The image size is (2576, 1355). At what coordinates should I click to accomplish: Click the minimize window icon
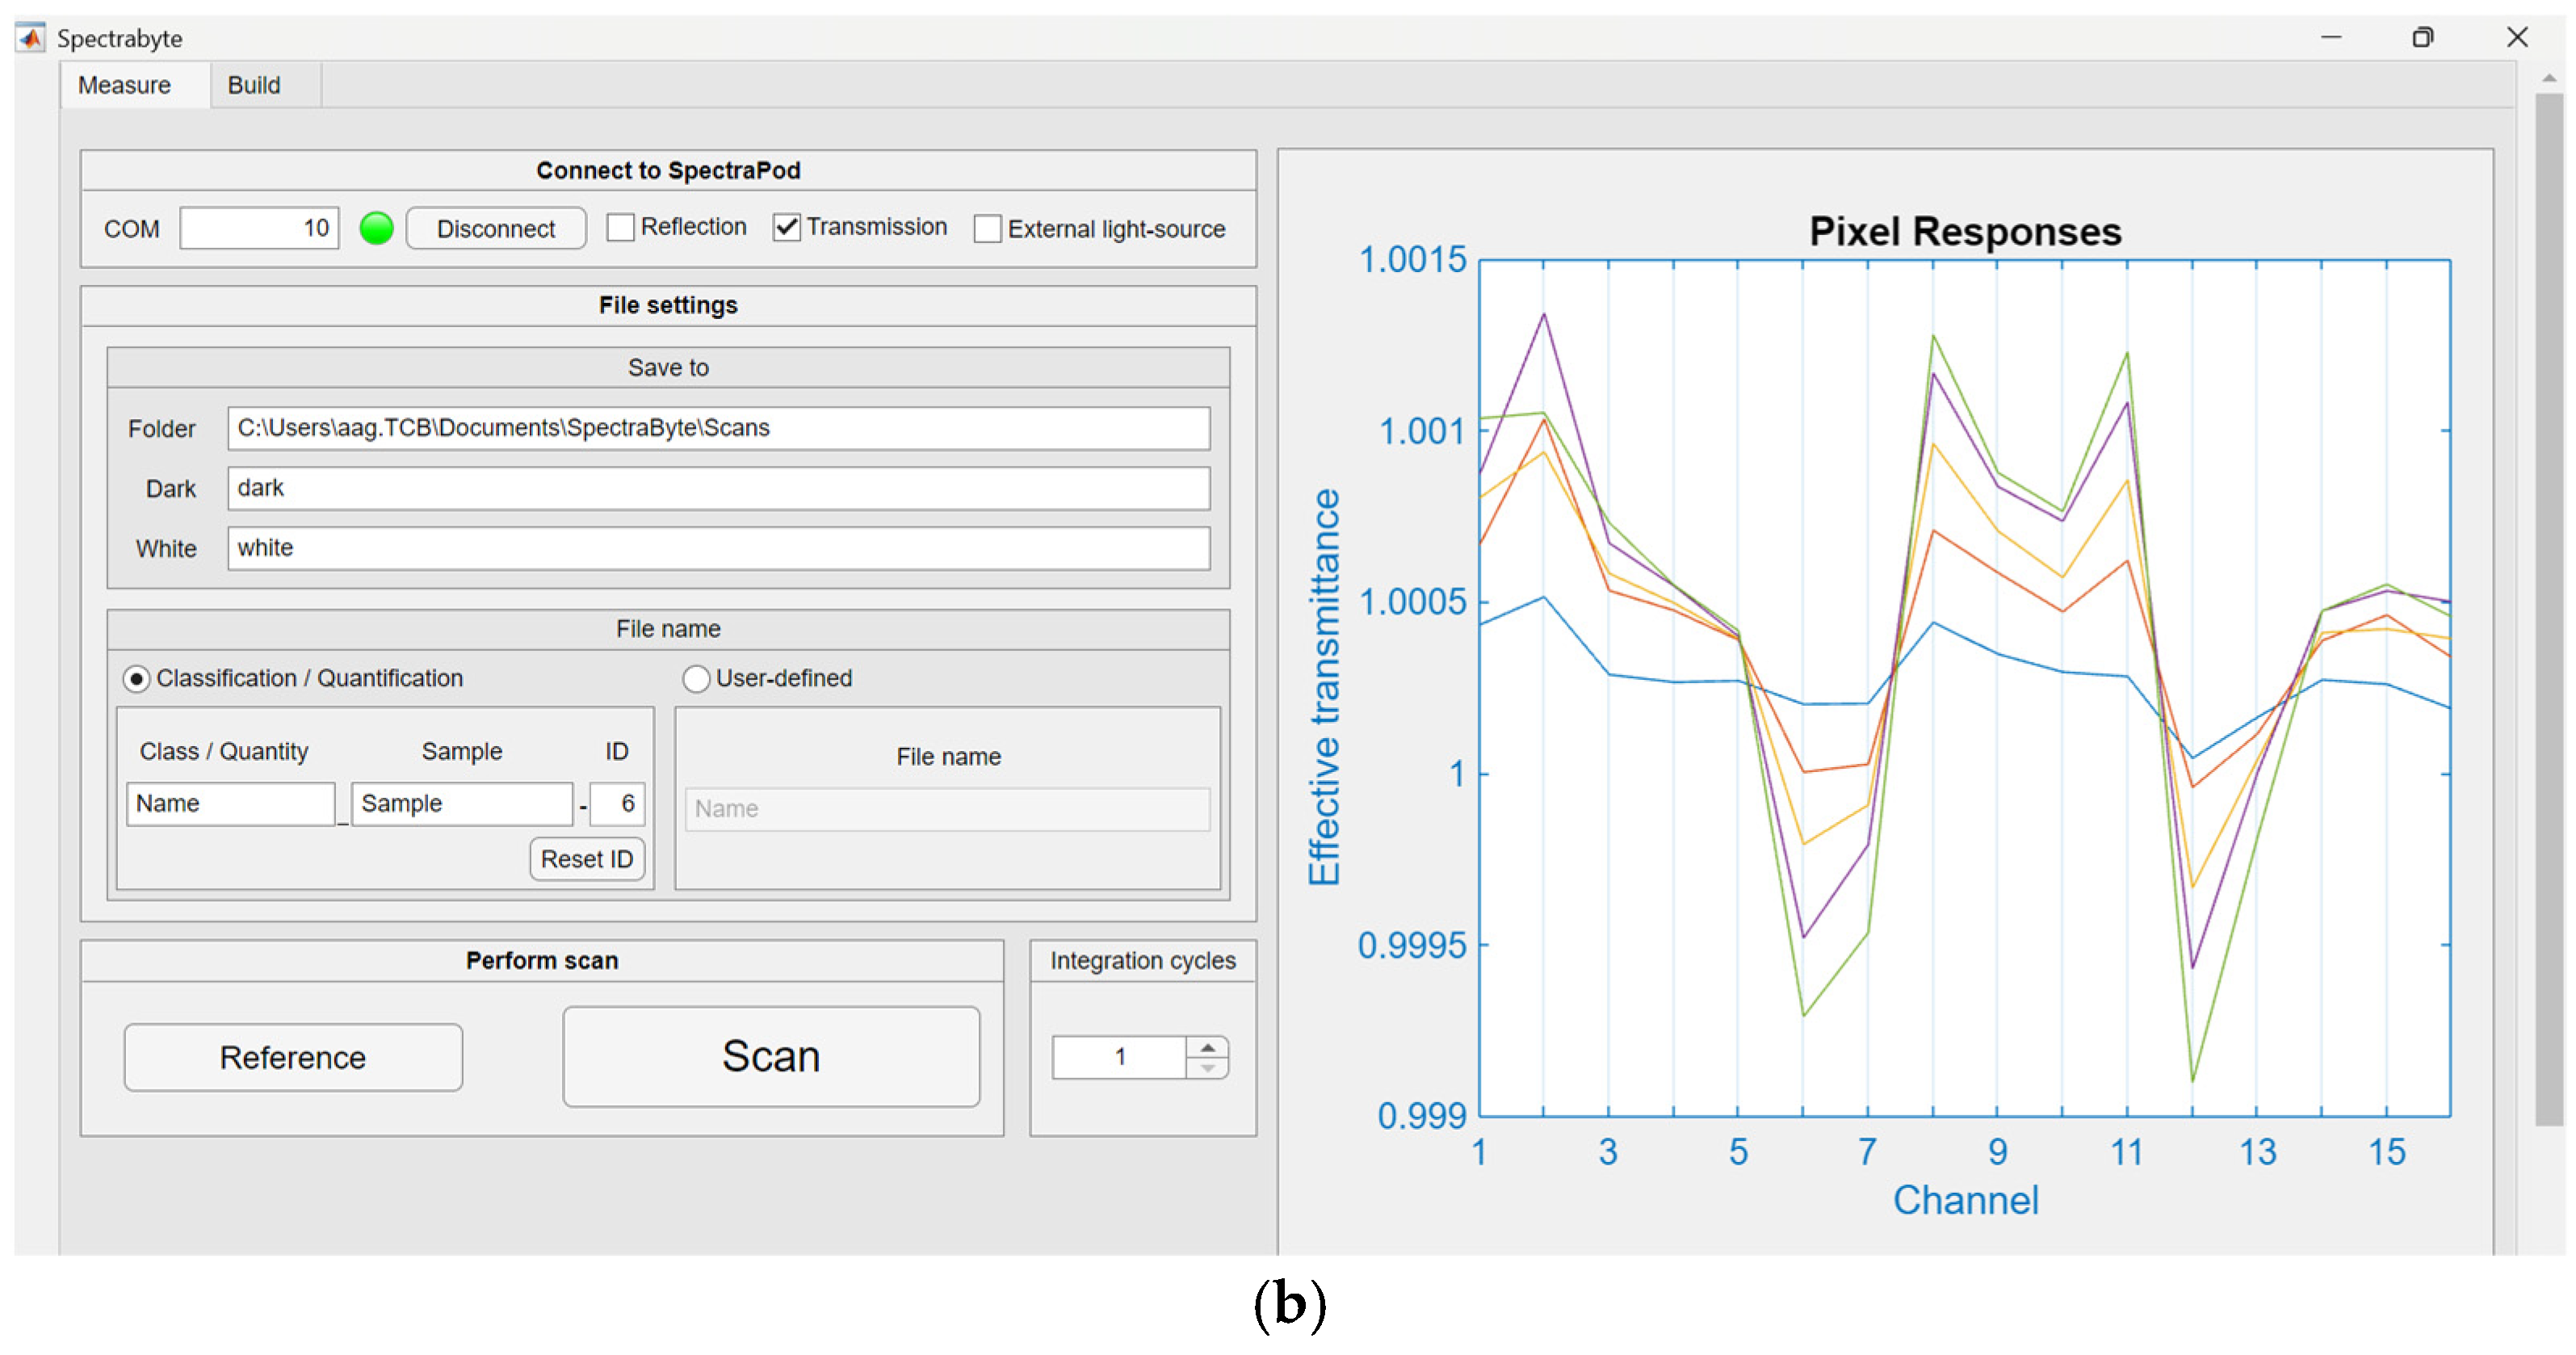2331,37
